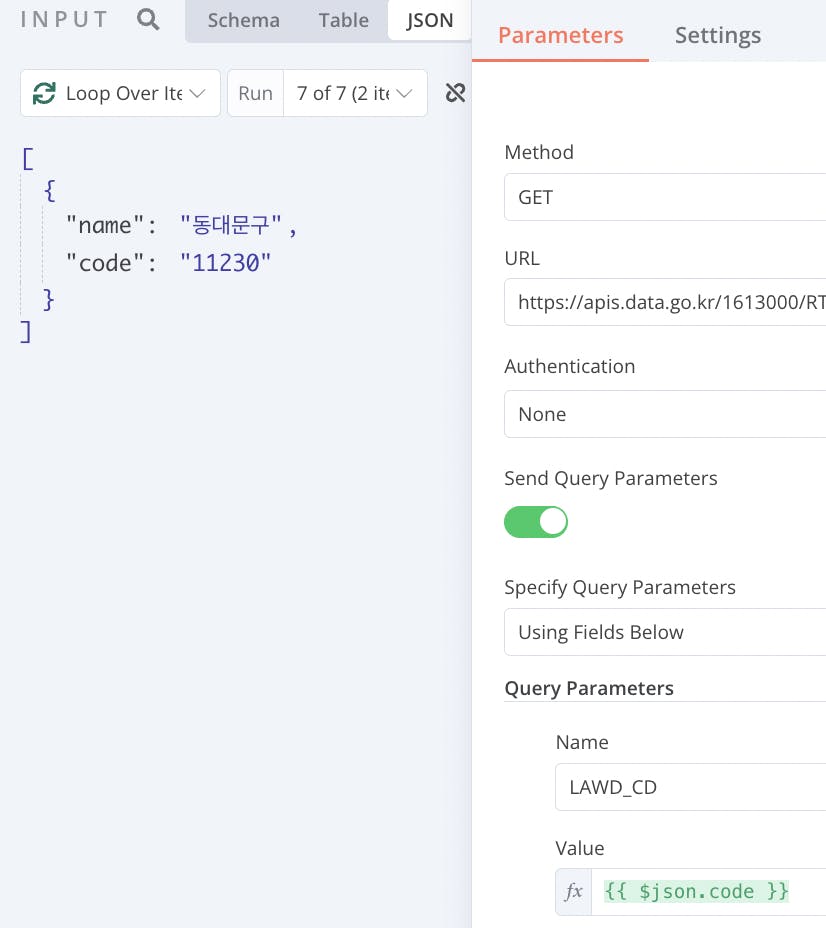Toggle off Send Query Parameters
This screenshot has width=826, height=928.
point(536,522)
